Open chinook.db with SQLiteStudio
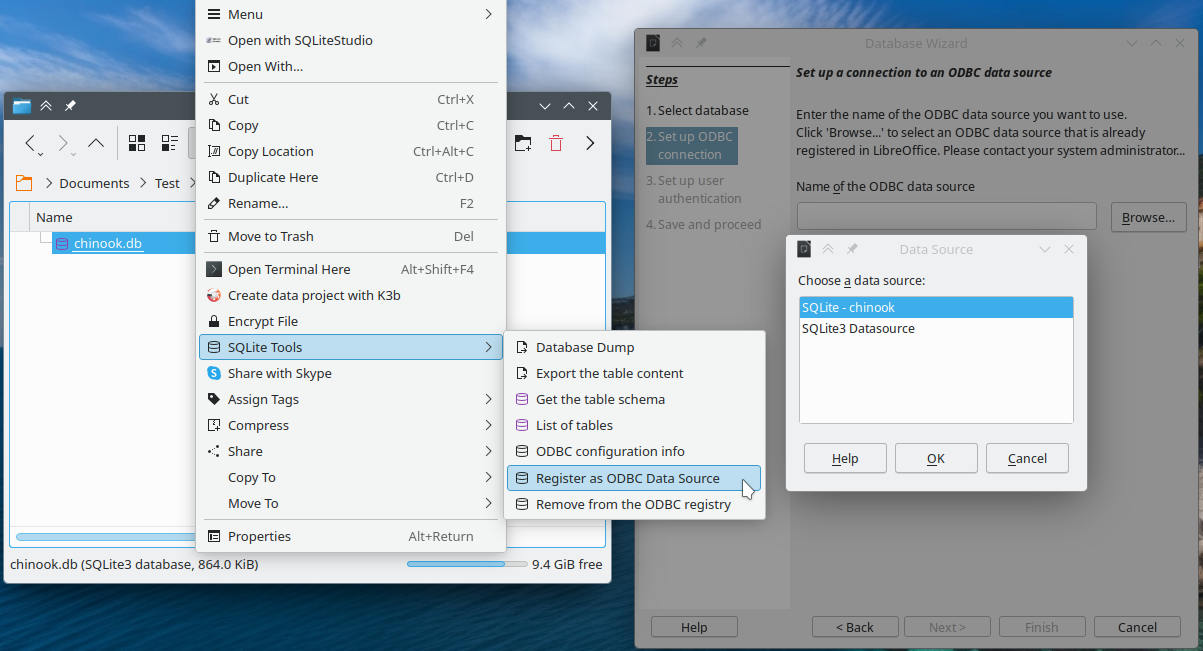Image resolution: width=1203 pixels, height=651 pixels. [351, 41]
